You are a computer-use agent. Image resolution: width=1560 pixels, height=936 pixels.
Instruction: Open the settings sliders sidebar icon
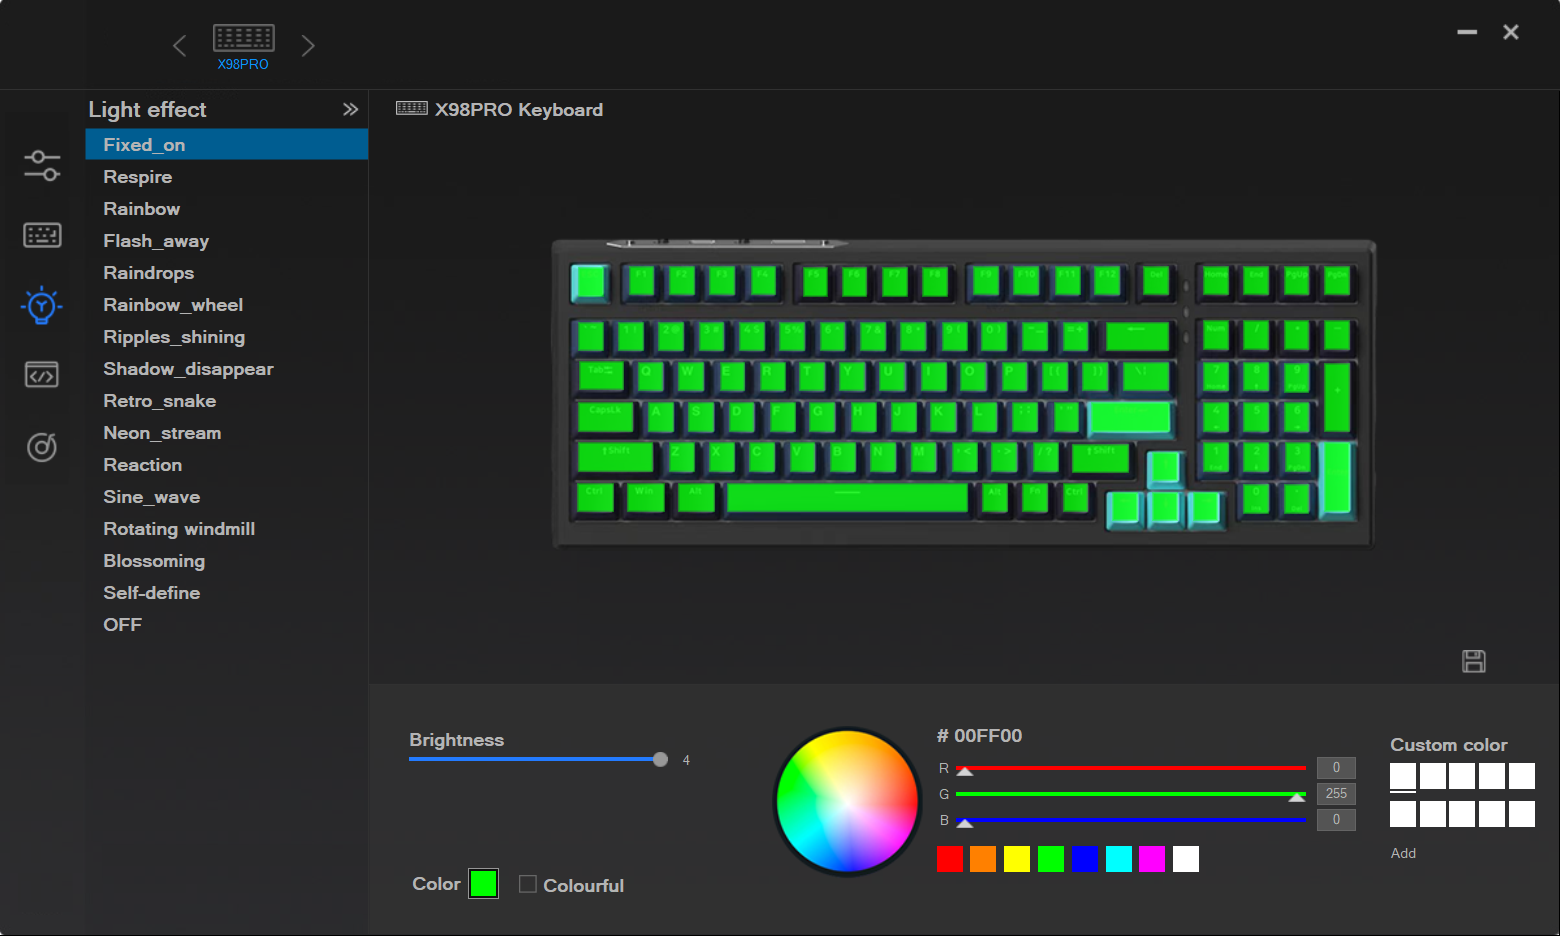(42, 166)
